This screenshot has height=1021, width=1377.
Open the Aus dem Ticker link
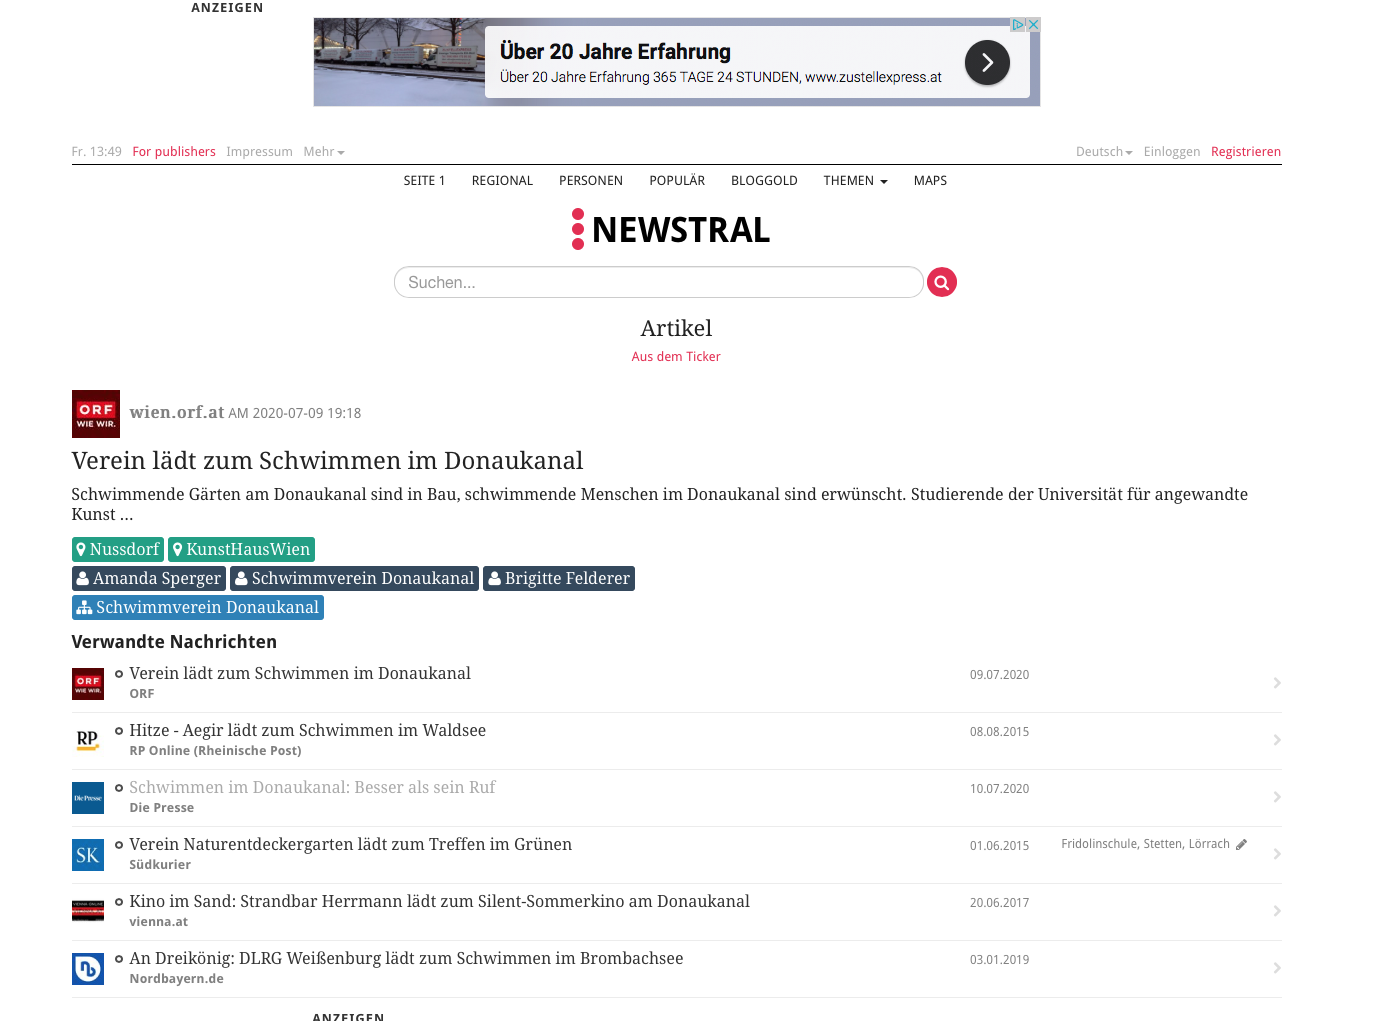[676, 357]
